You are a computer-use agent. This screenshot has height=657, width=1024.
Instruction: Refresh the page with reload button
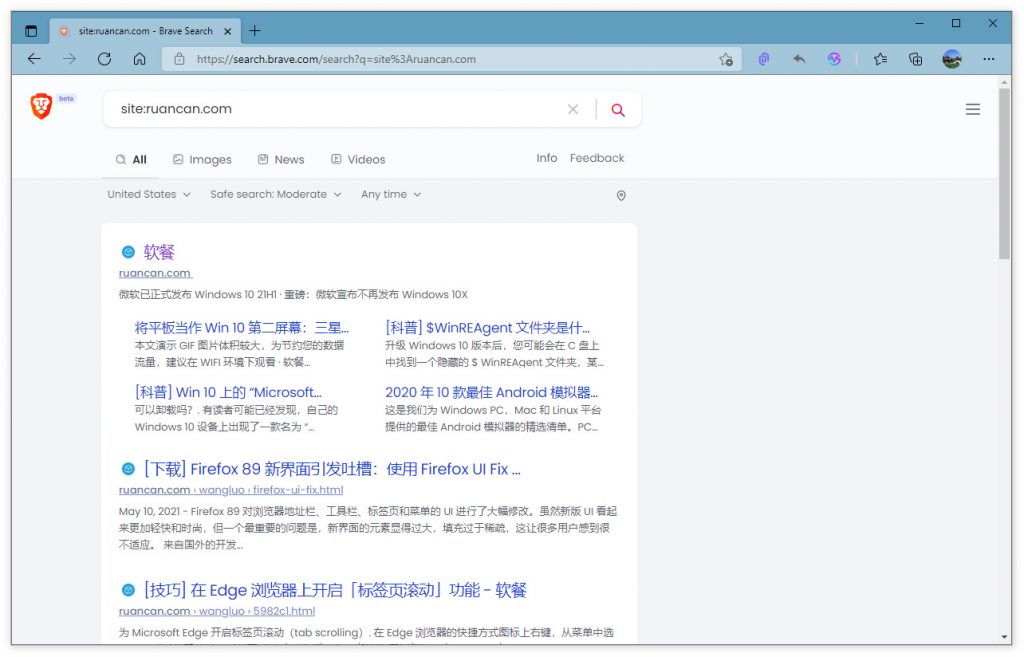(x=104, y=59)
